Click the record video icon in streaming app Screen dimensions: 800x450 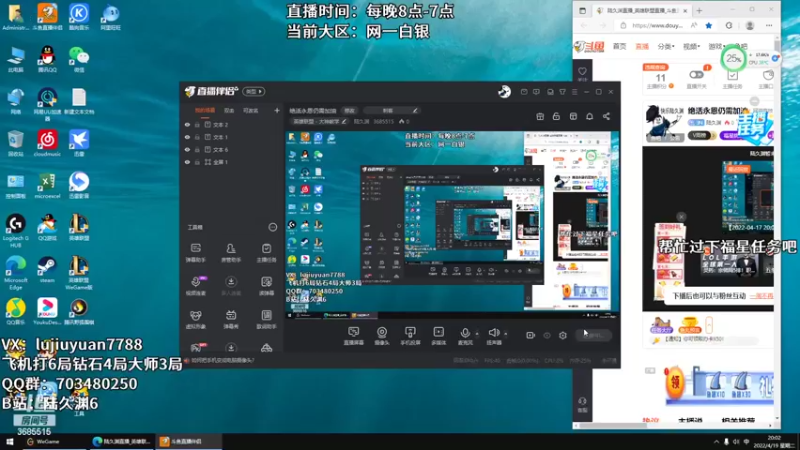pyautogui.click(x=531, y=335)
